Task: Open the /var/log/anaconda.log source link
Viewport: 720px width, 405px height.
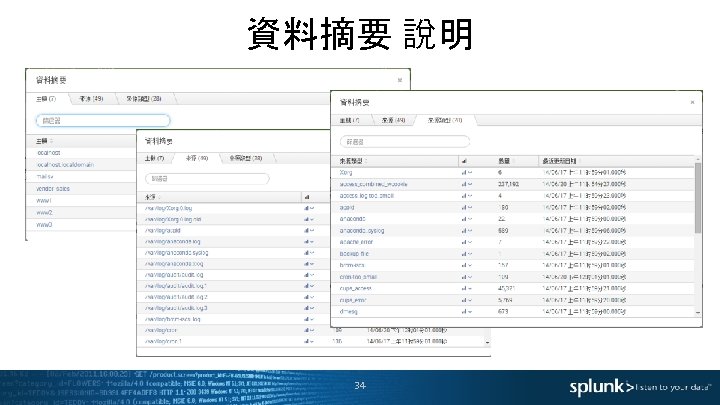Action: pos(173,242)
